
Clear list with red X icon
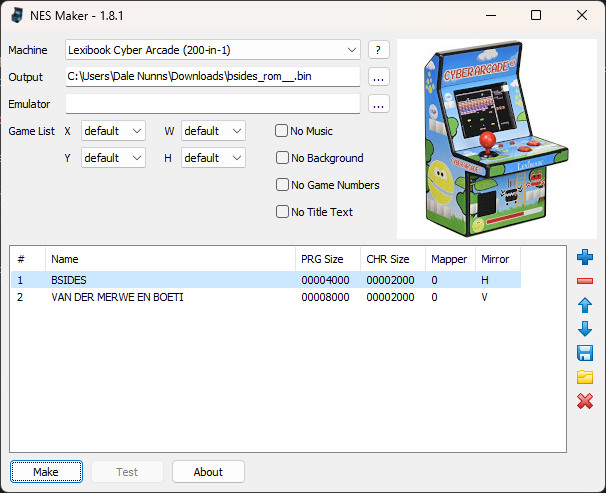pos(585,401)
